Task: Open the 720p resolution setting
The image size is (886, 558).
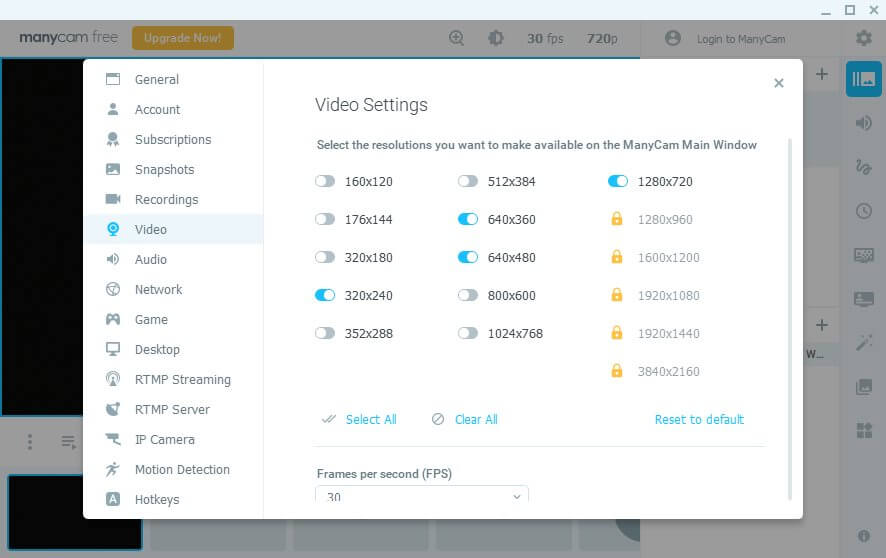Action: [602, 38]
